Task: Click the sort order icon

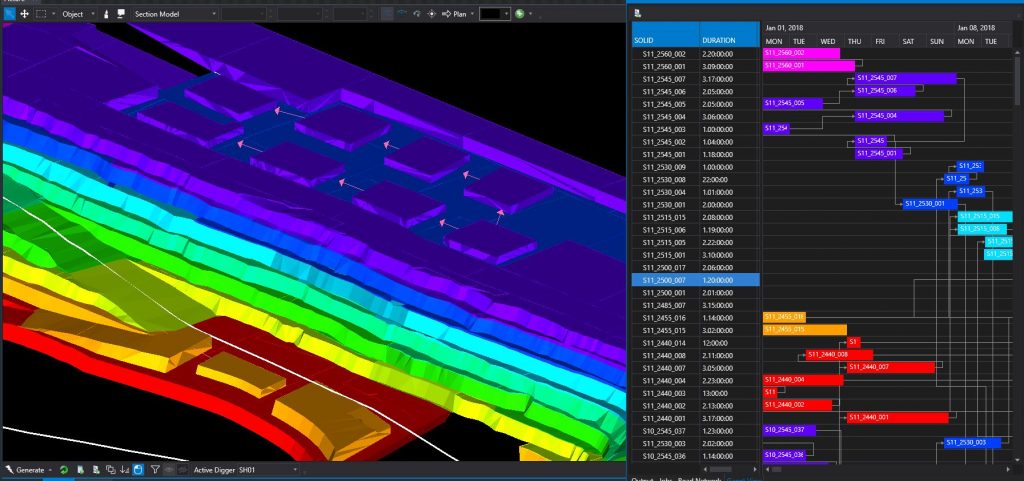Action: pos(124,469)
